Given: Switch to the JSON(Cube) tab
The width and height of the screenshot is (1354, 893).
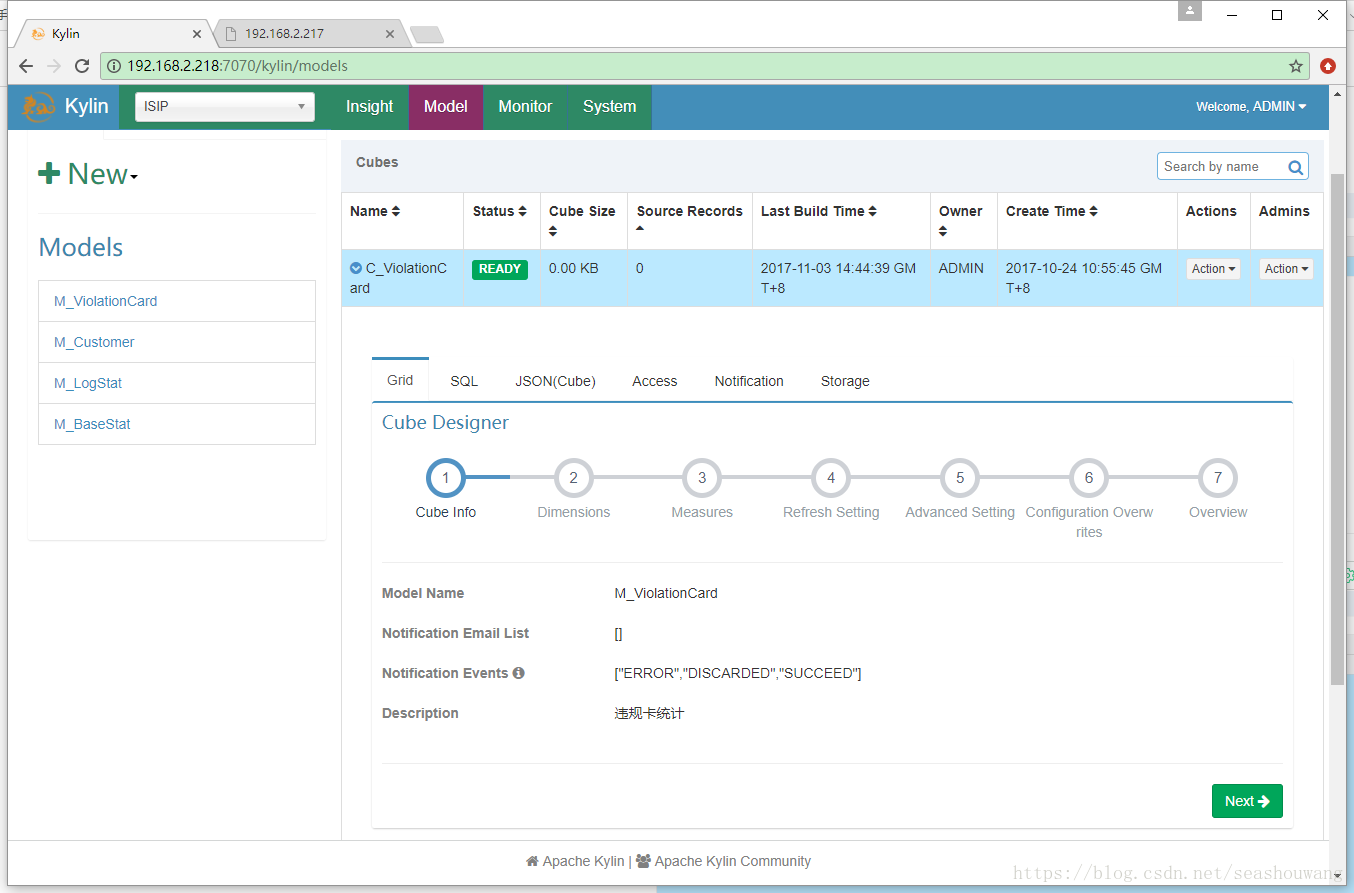Looking at the screenshot, I should tap(555, 381).
